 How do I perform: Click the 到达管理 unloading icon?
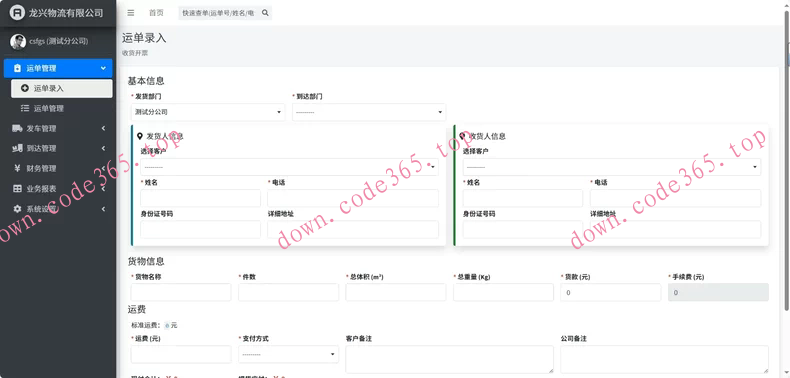tap(18, 149)
